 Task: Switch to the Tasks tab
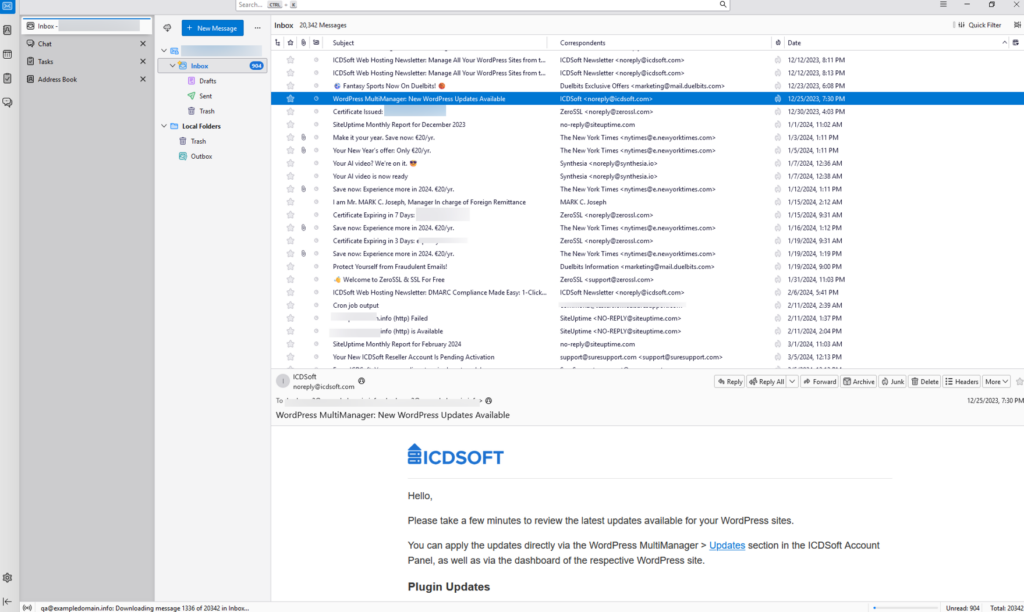86,61
